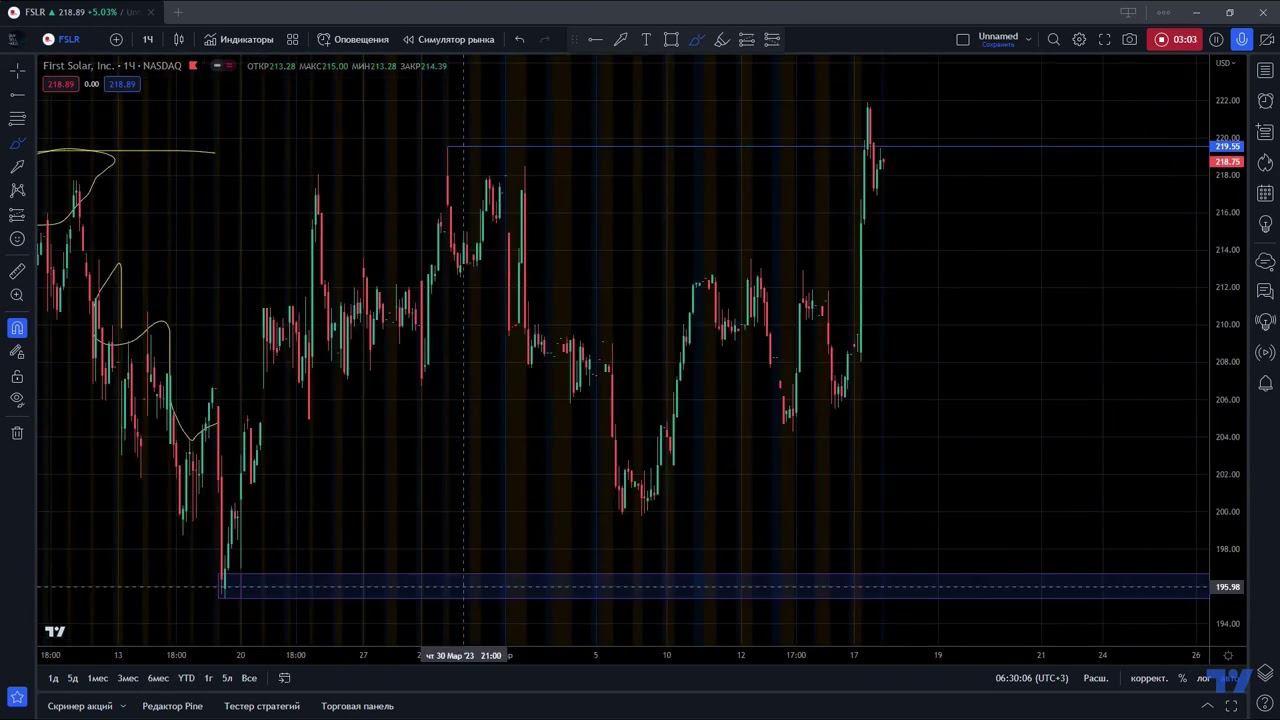Select arrow tool in favorites toolbar
The image size is (1280, 720).
click(x=621, y=39)
